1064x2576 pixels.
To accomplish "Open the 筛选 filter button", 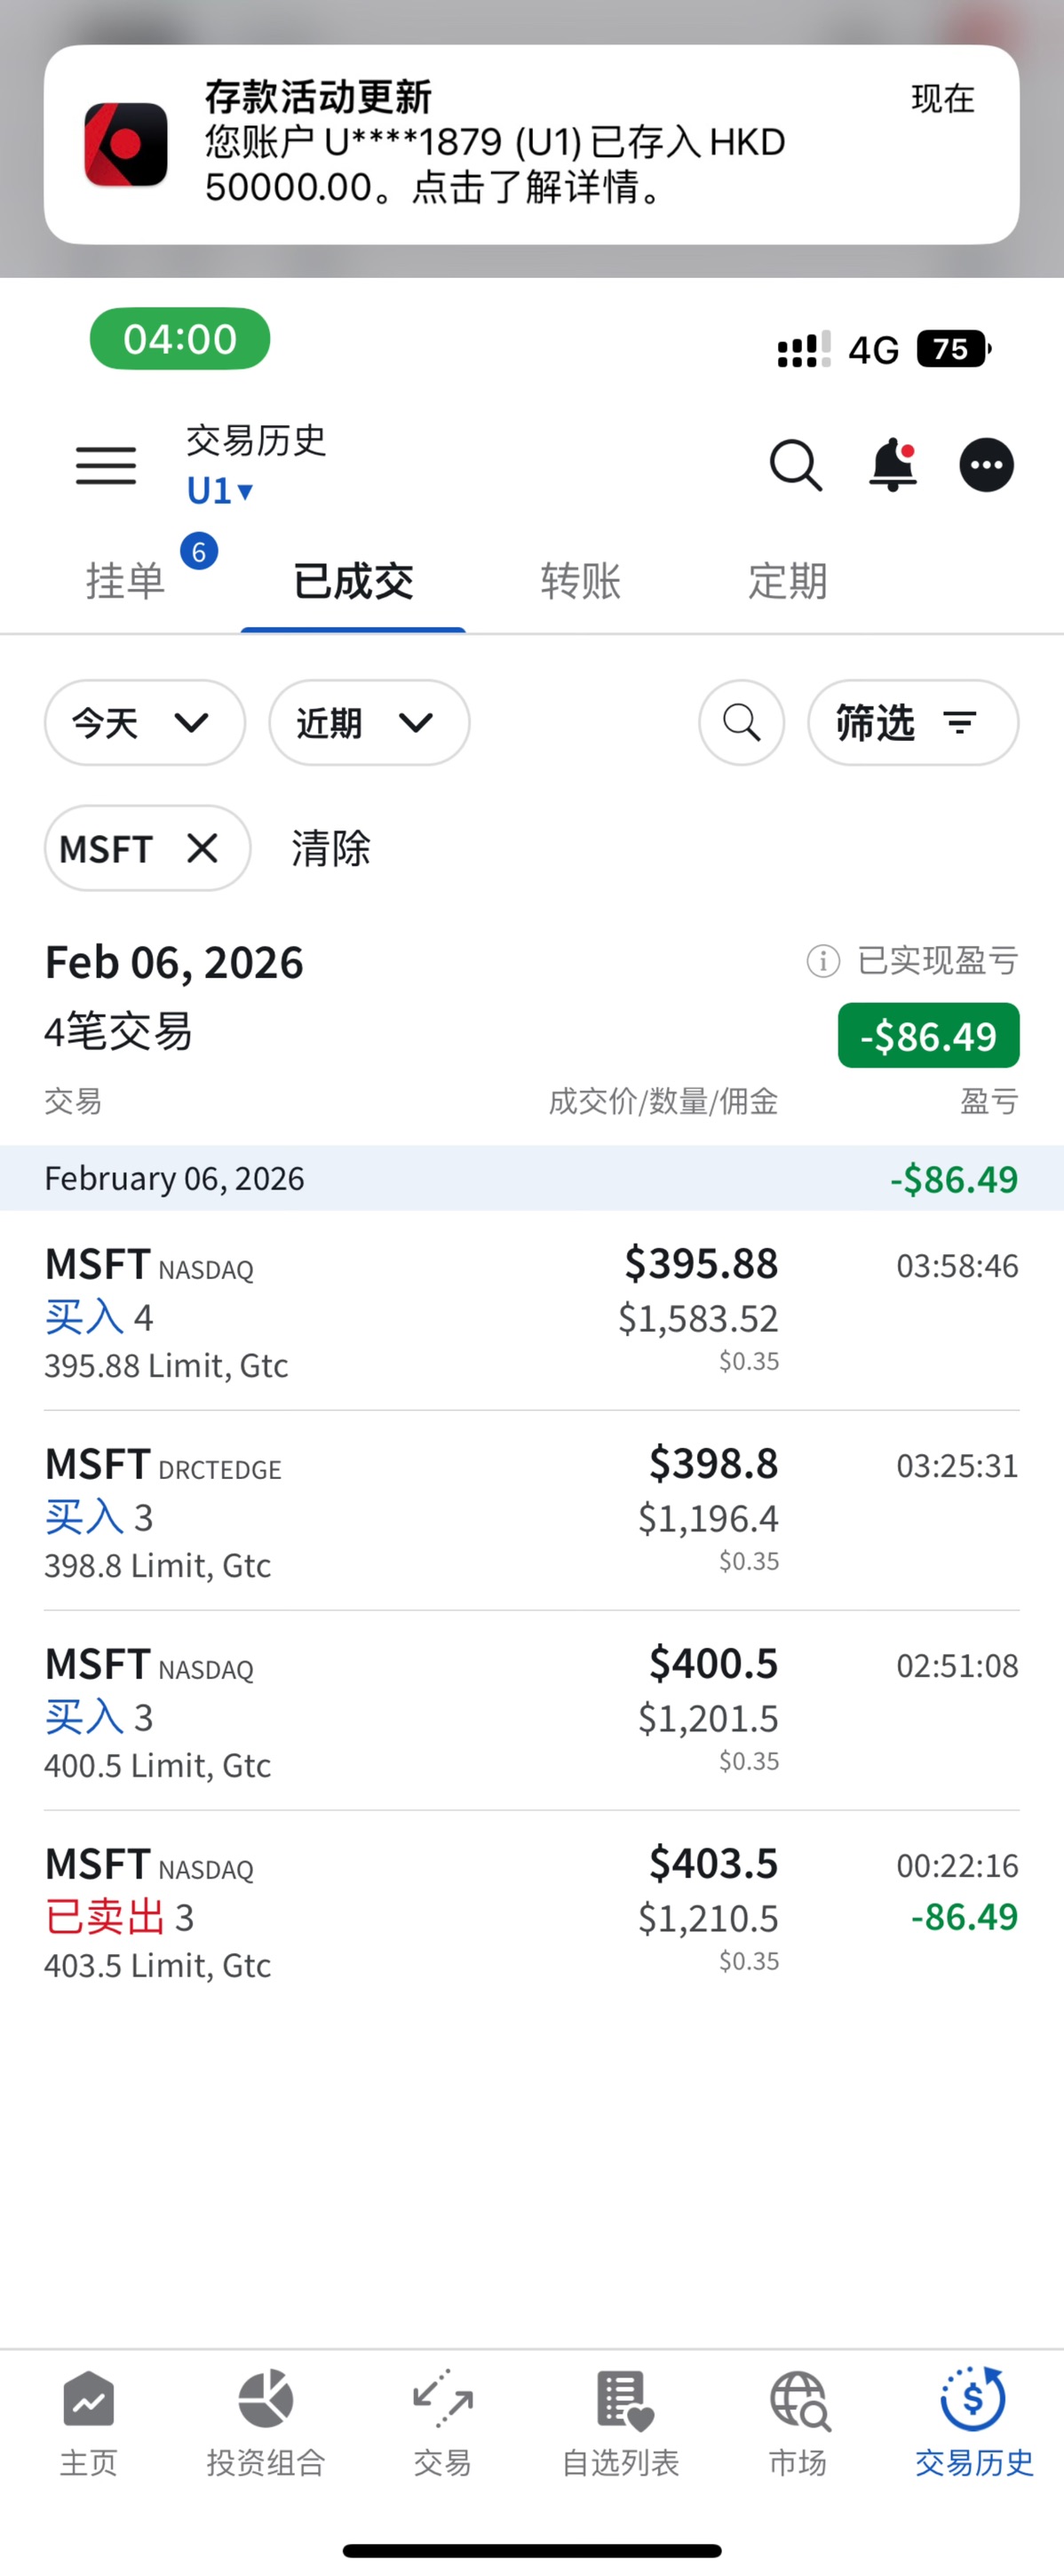I will coord(912,722).
